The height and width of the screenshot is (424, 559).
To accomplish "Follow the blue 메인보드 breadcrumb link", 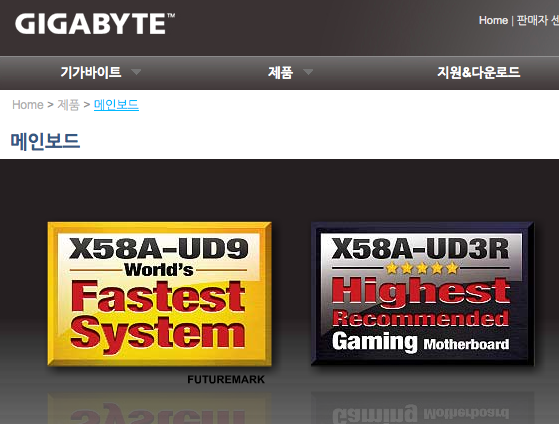I will (x=116, y=105).
